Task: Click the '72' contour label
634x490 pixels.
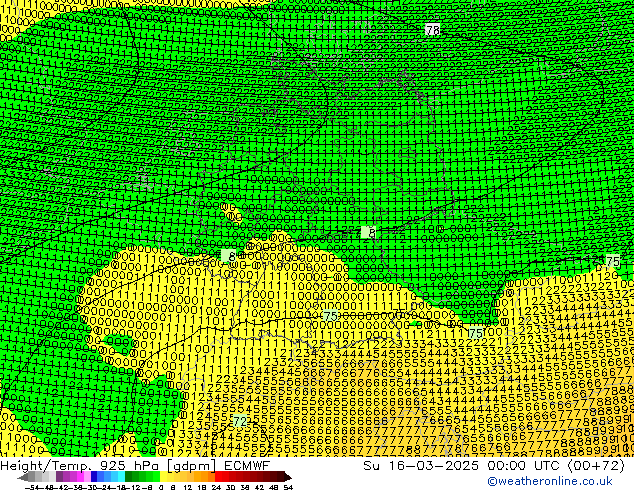Action: point(240,421)
